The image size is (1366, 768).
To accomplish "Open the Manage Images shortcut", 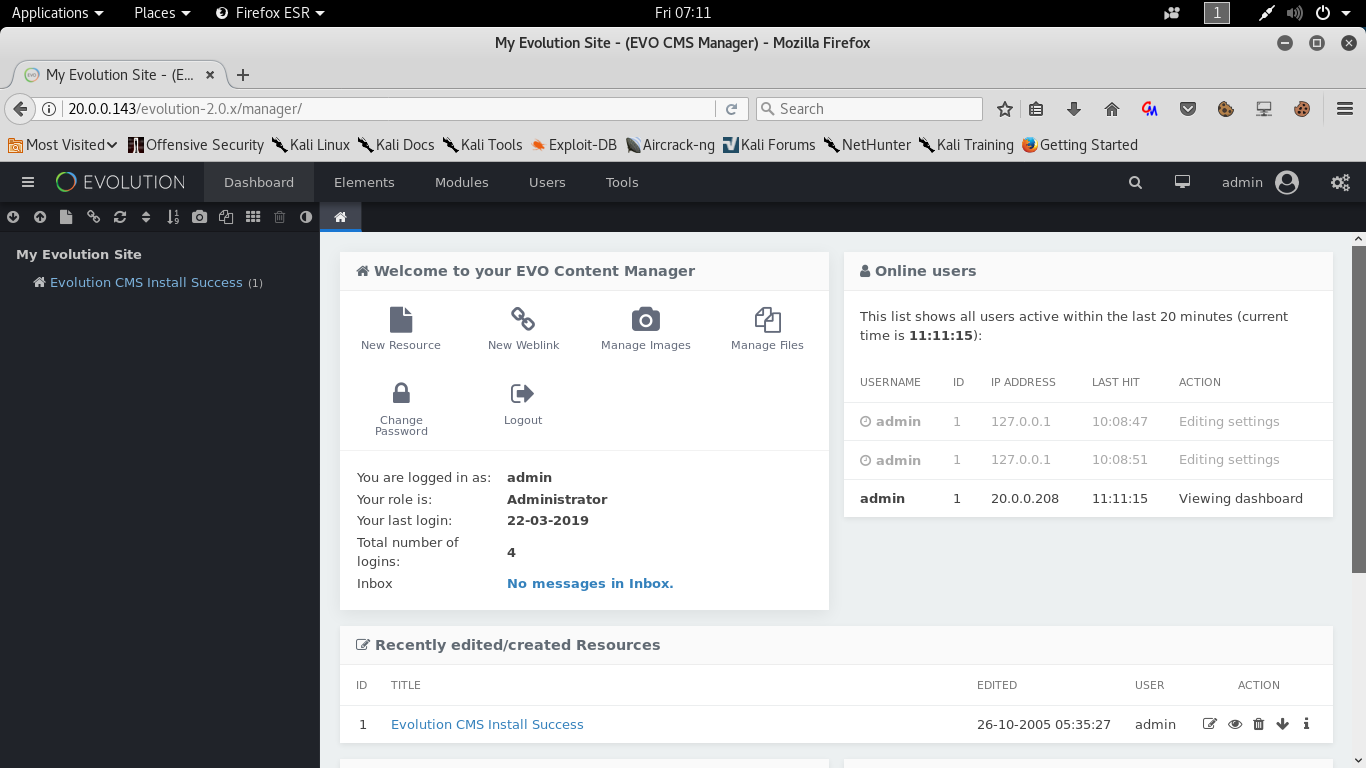I will pos(646,329).
